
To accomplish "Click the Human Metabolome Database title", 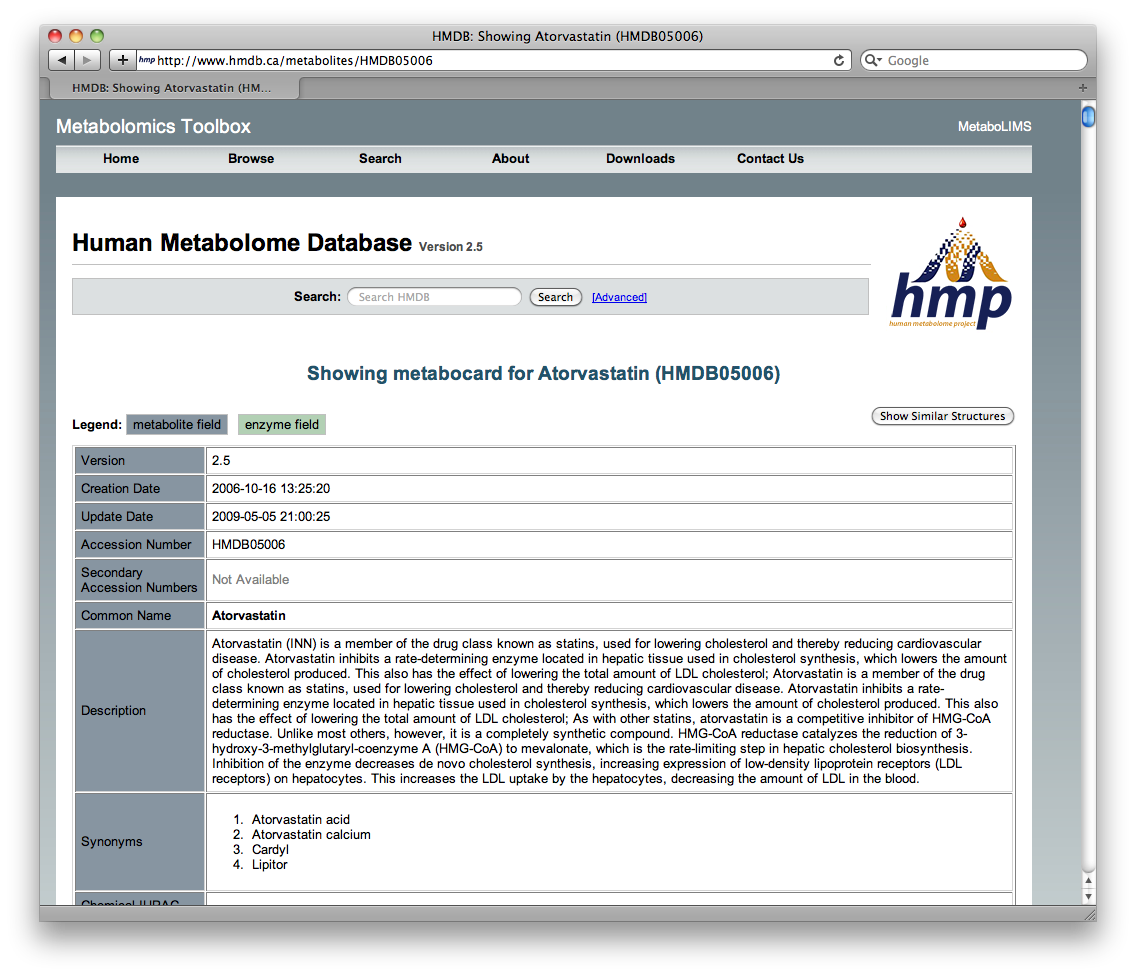I will pos(242,243).
